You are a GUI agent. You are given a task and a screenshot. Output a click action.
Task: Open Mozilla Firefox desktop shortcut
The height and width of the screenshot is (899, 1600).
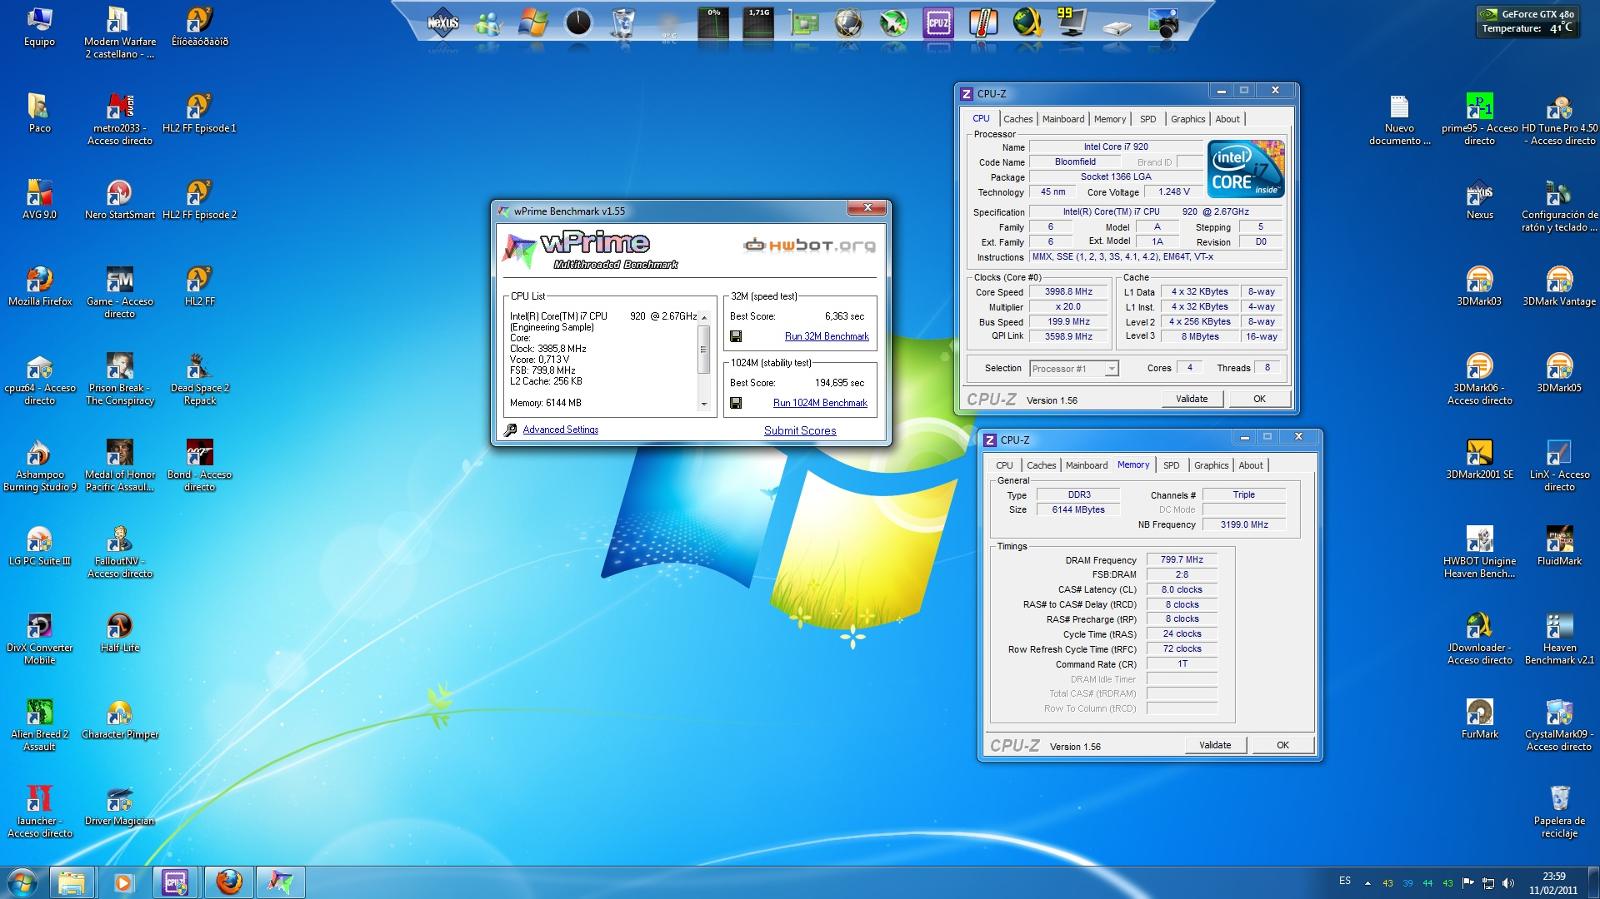coord(40,286)
